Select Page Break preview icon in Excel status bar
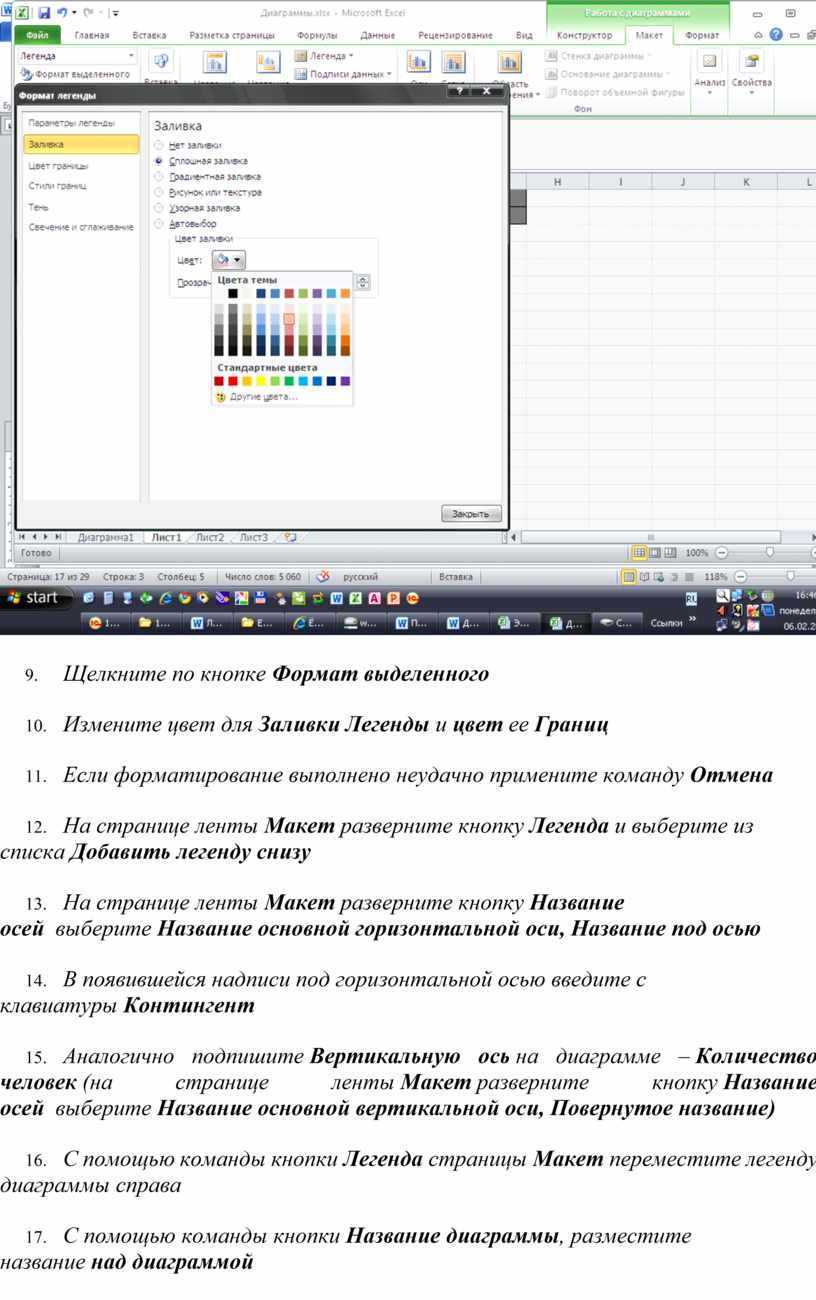Viewport: 816px width, 1300px height. [x=670, y=553]
